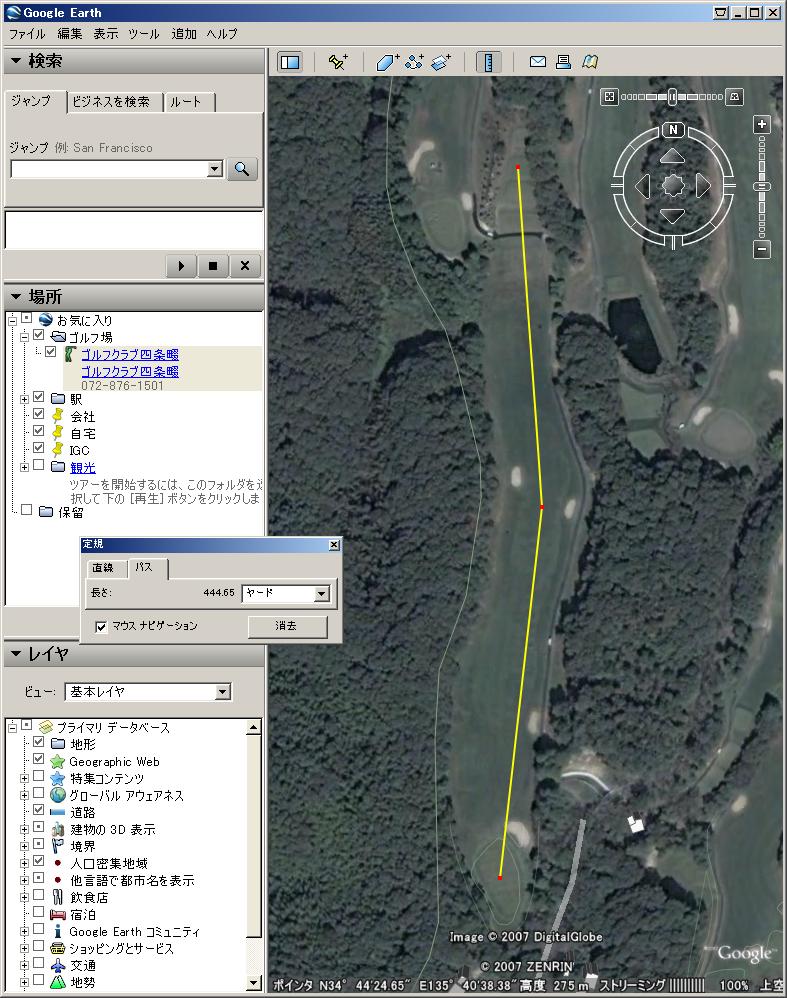Add a placemark with the pushpin icon

pyautogui.click(x=337, y=62)
